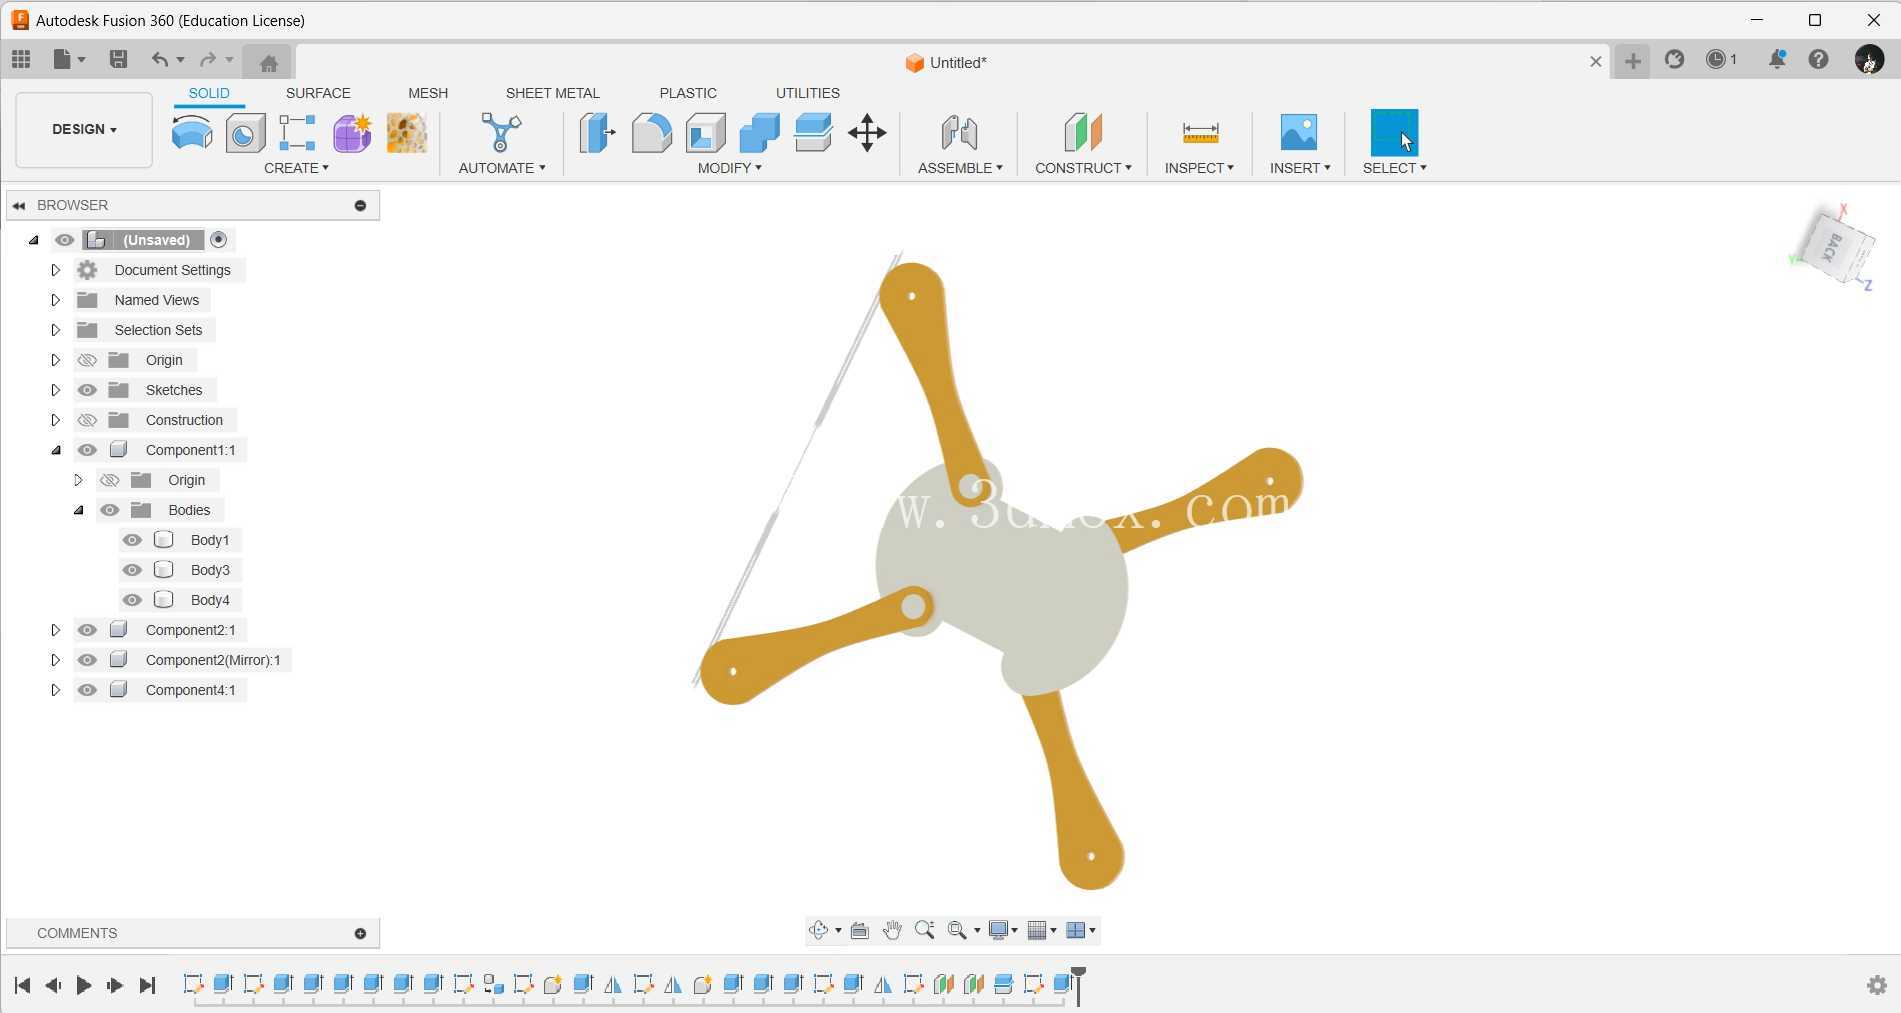This screenshot has height=1013, width=1901.
Task: Select the Shell tool
Action: (705, 132)
